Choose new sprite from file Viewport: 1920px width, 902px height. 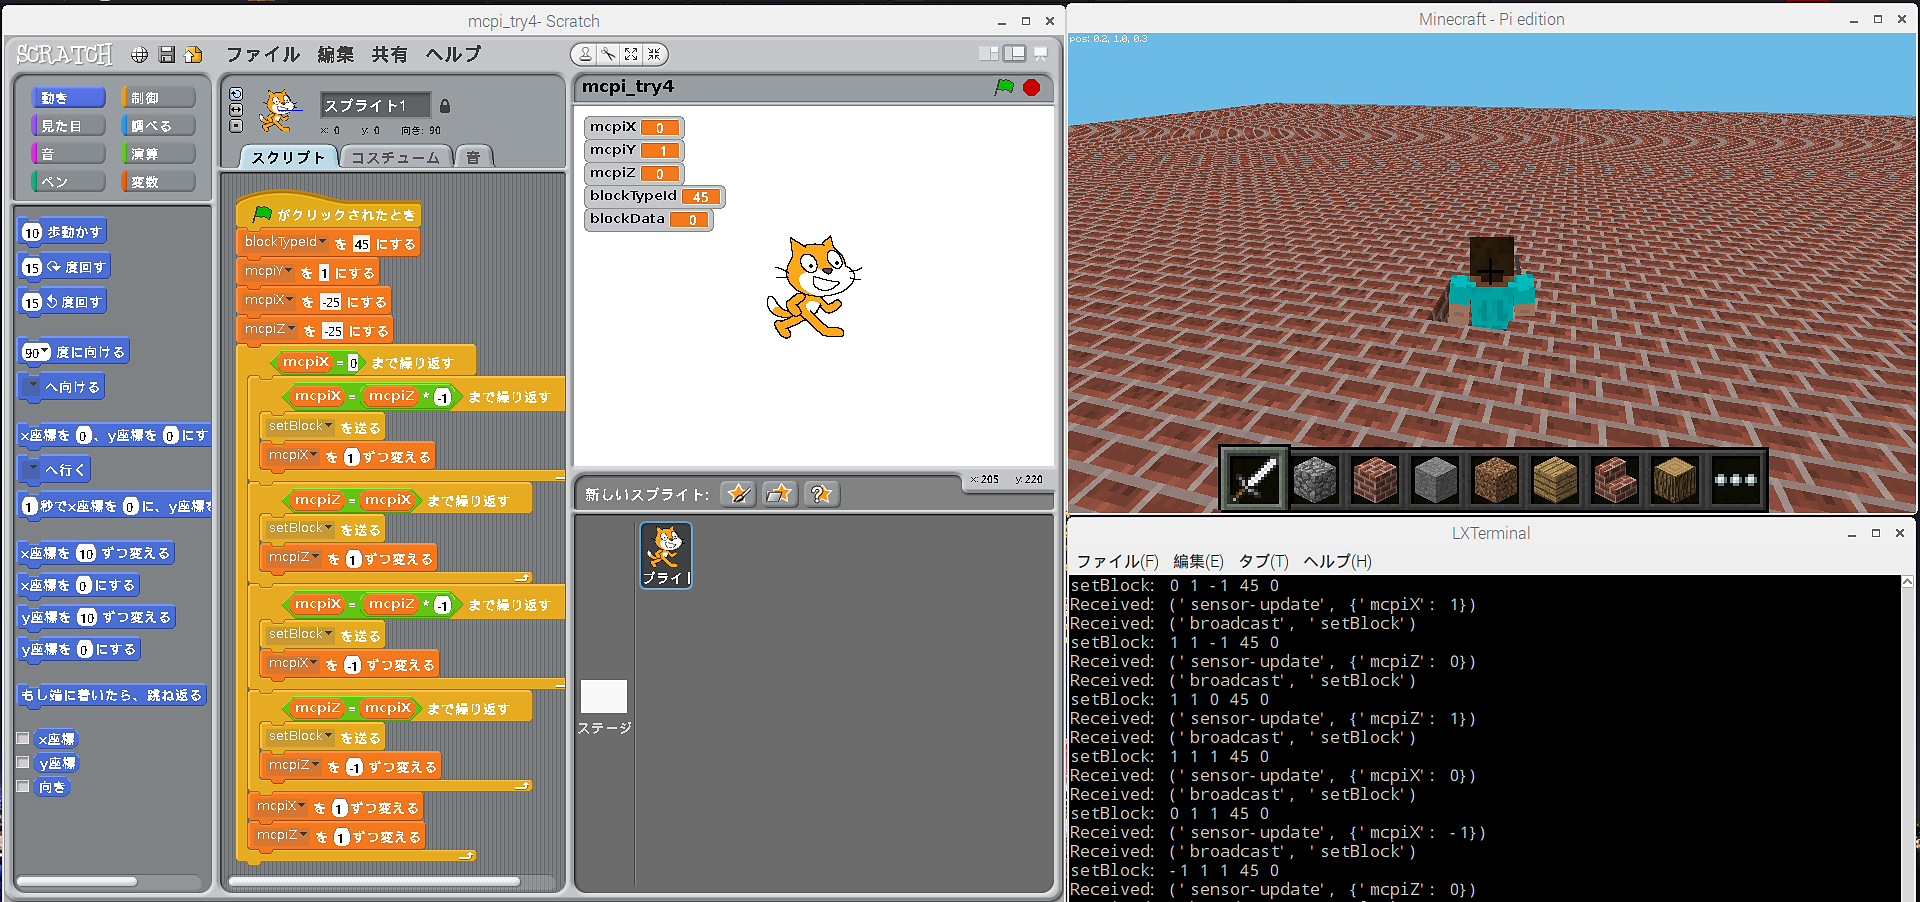779,493
